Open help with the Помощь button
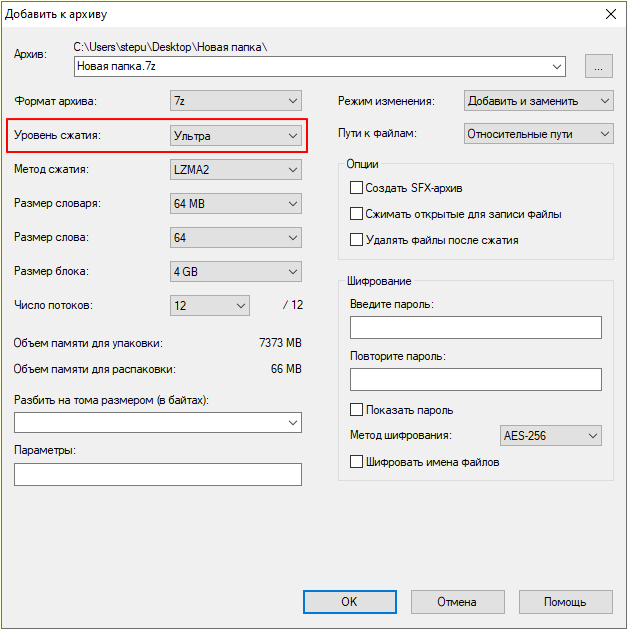The image size is (628, 630). tap(565, 602)
